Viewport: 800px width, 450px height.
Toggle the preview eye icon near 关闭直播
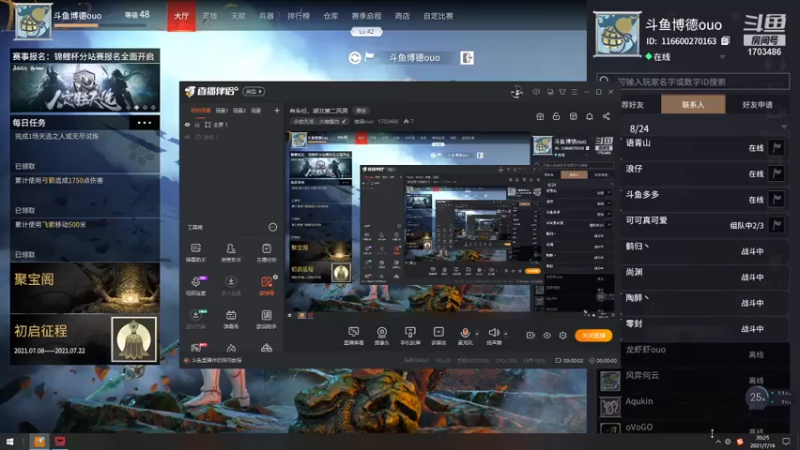point(547,335)
